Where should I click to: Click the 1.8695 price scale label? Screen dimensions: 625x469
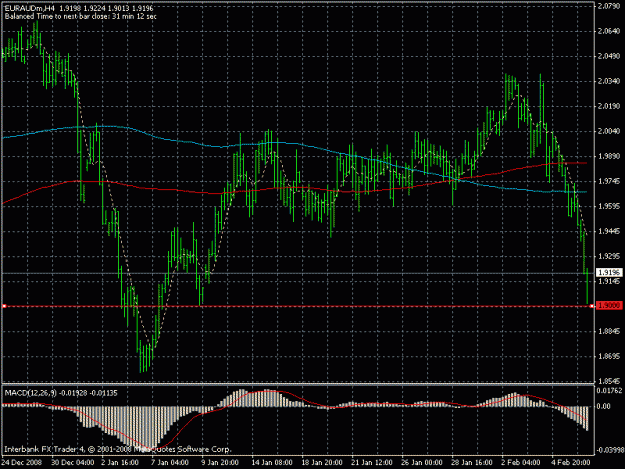pyautogui.click(x=609, y=356)
